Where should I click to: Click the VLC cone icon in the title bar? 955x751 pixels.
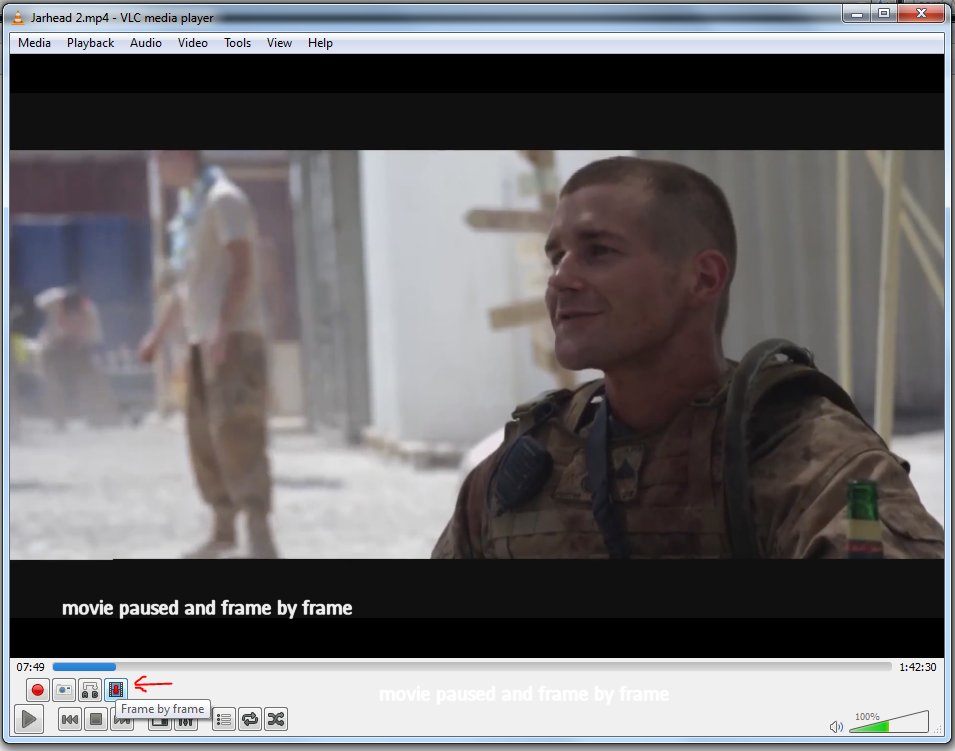coord(18,17)
